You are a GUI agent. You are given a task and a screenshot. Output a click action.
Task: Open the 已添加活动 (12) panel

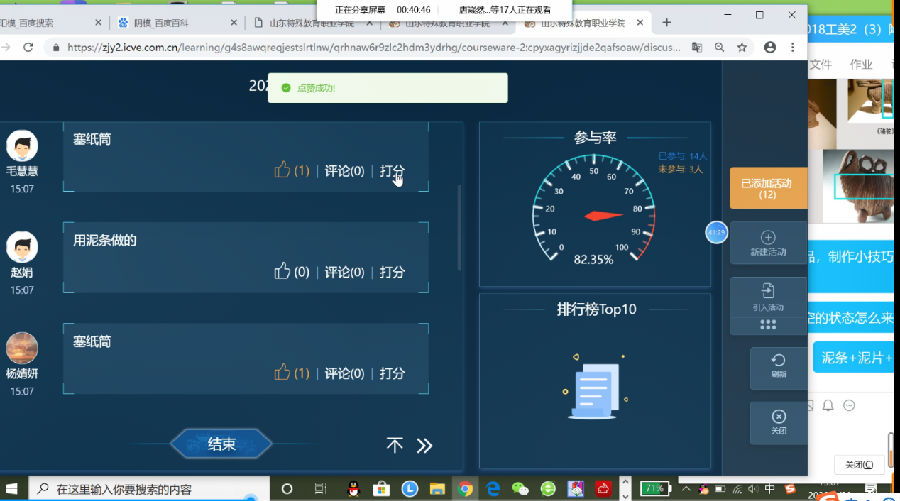coord(767,188)
